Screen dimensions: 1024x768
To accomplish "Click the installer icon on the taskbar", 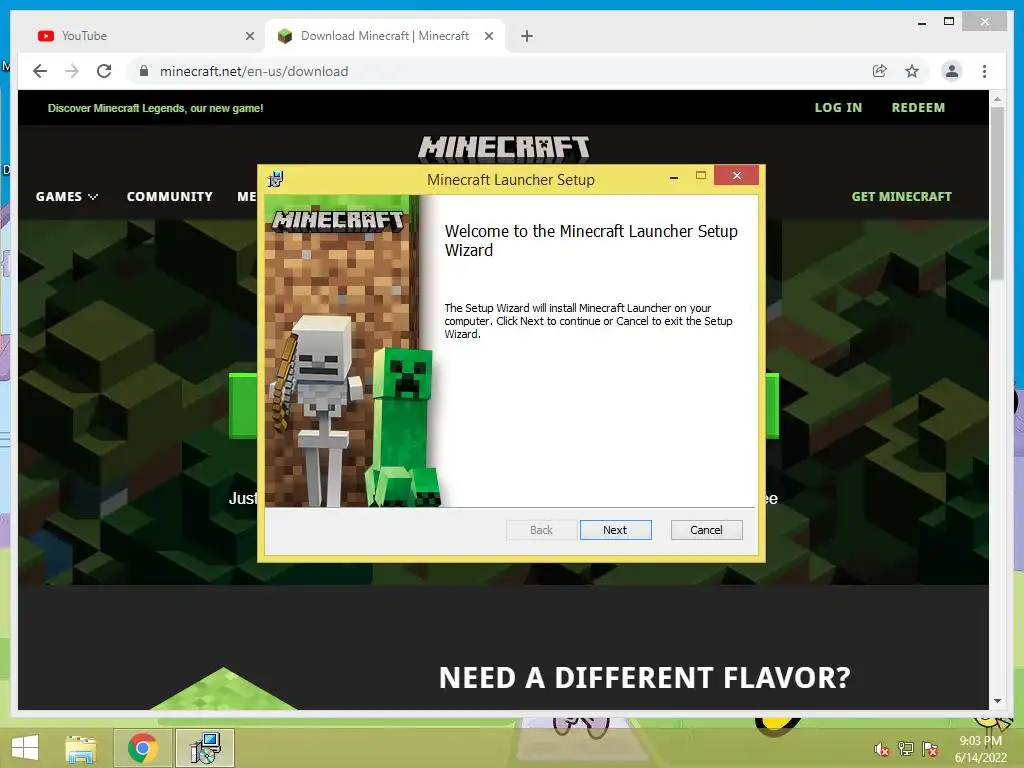I will click(x=205, y=748).
